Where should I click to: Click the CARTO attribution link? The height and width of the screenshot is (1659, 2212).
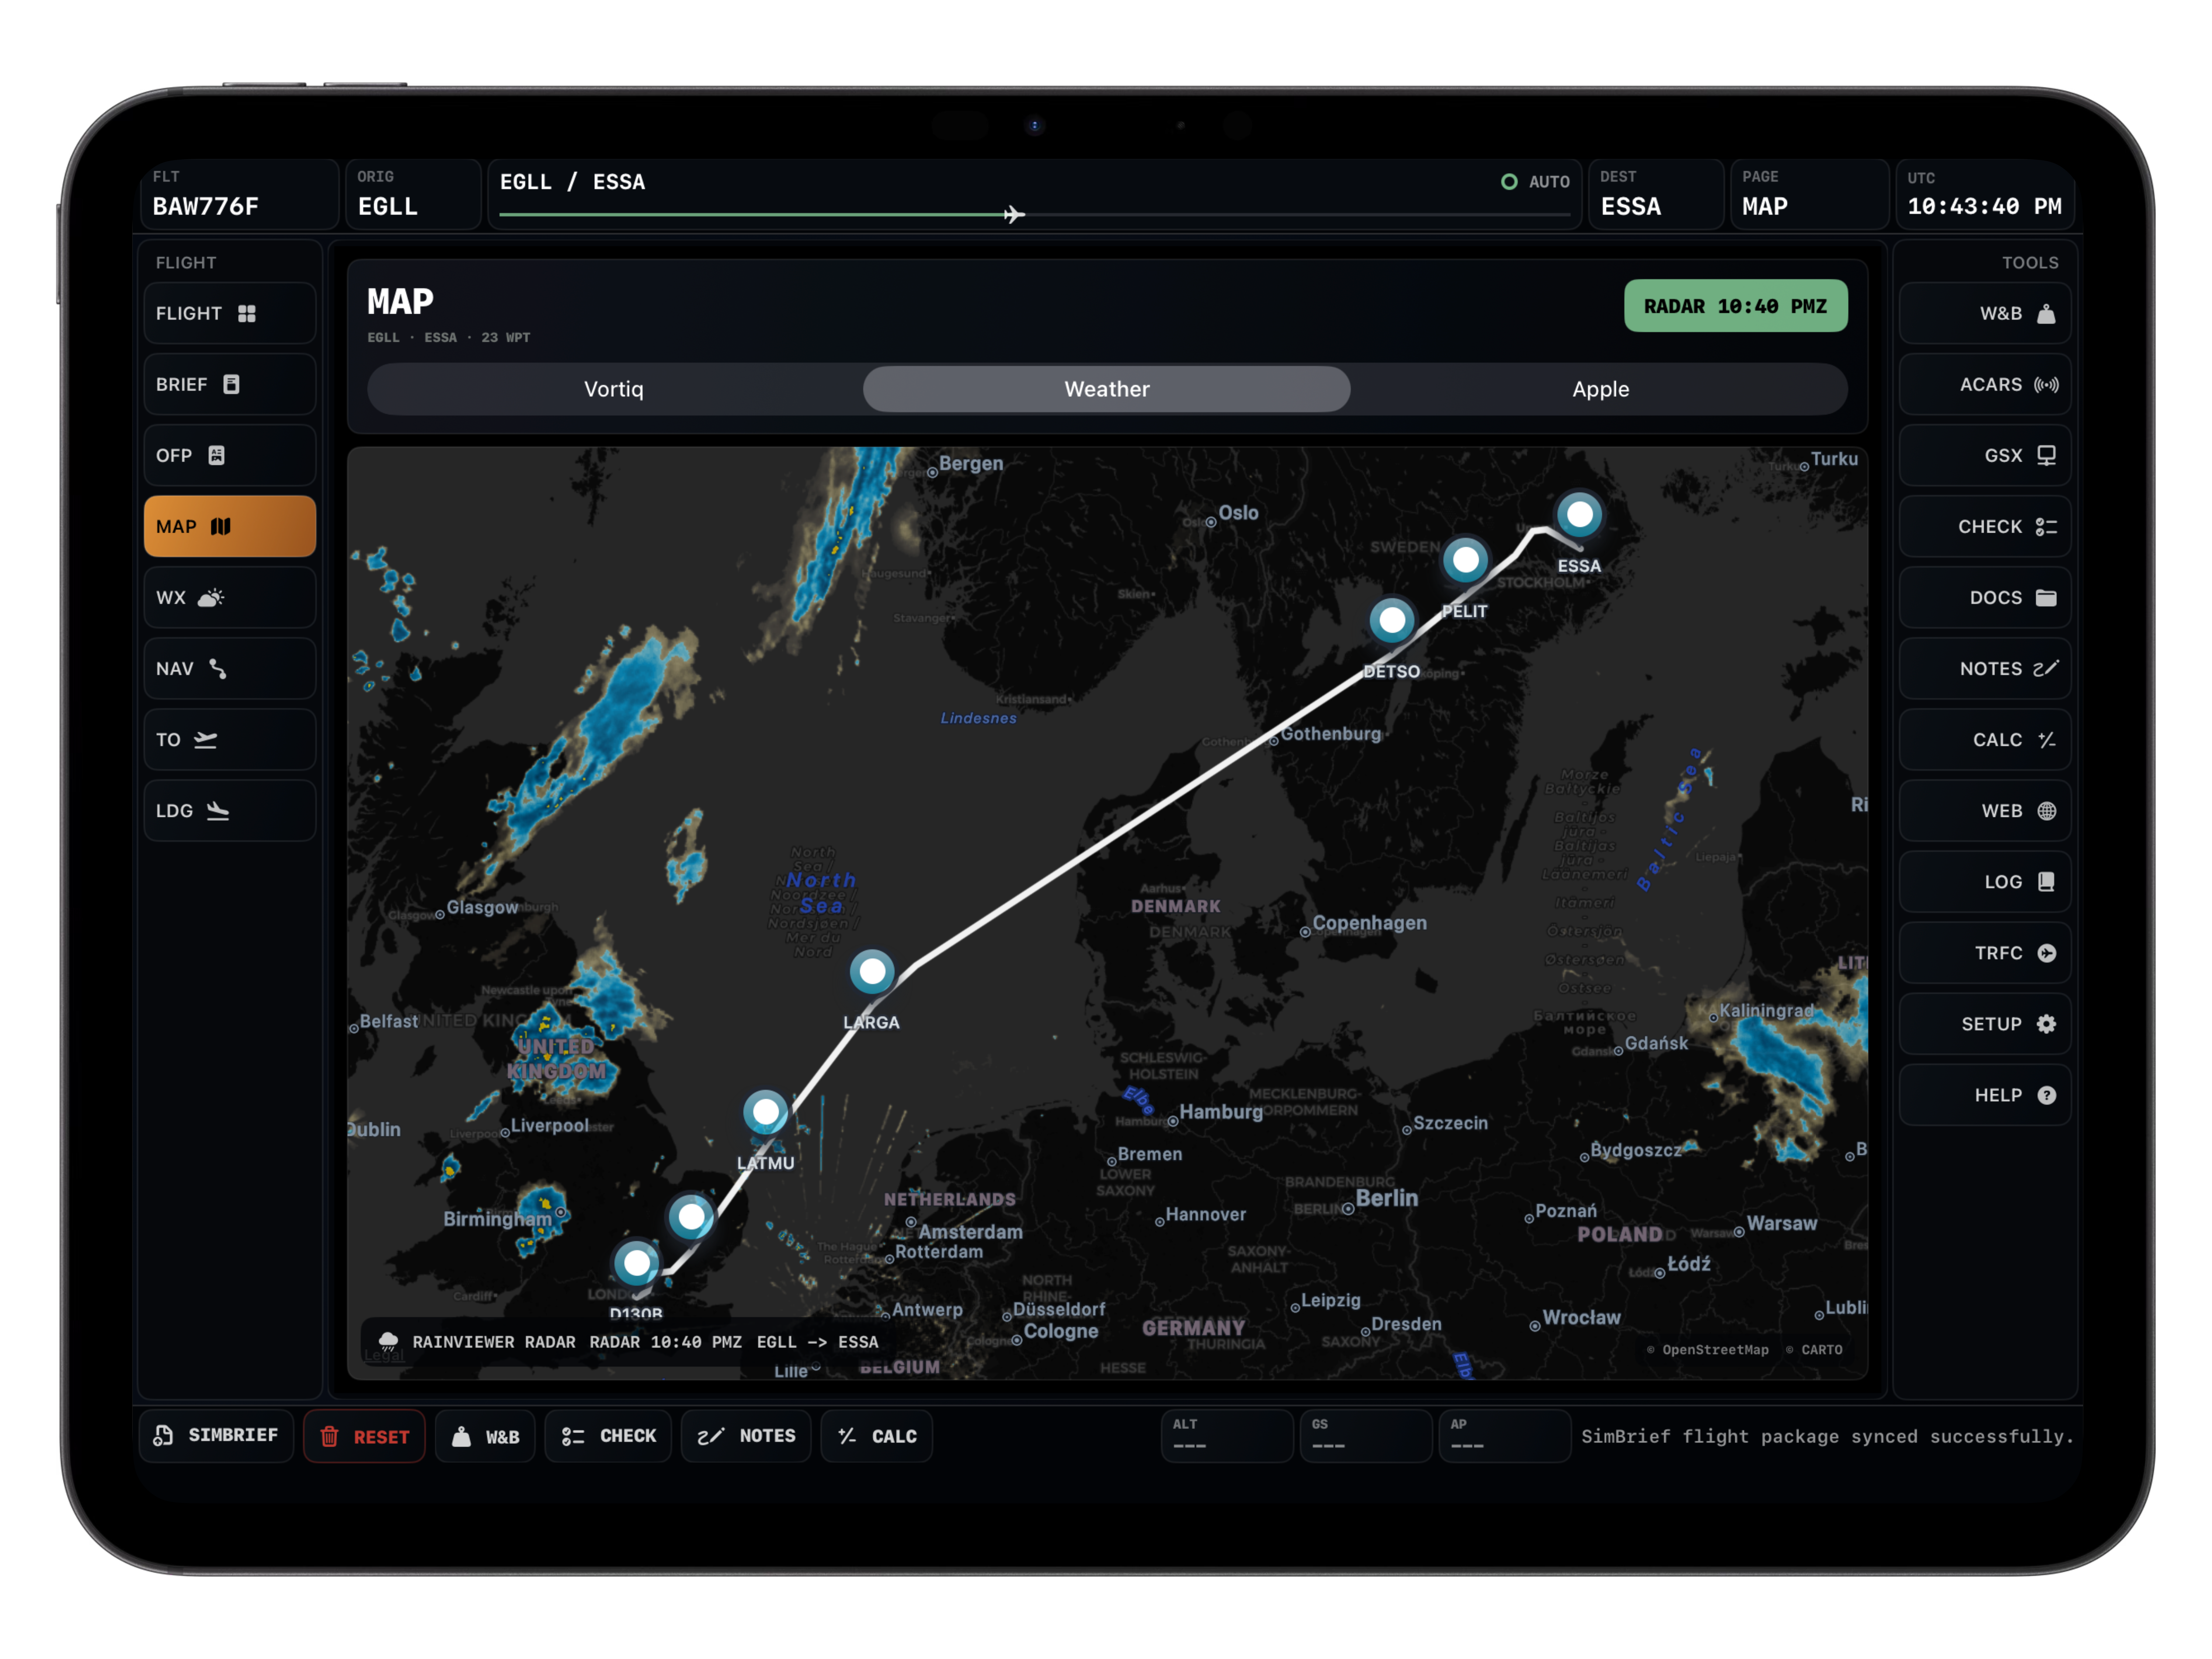(x=1814, y=1350)
